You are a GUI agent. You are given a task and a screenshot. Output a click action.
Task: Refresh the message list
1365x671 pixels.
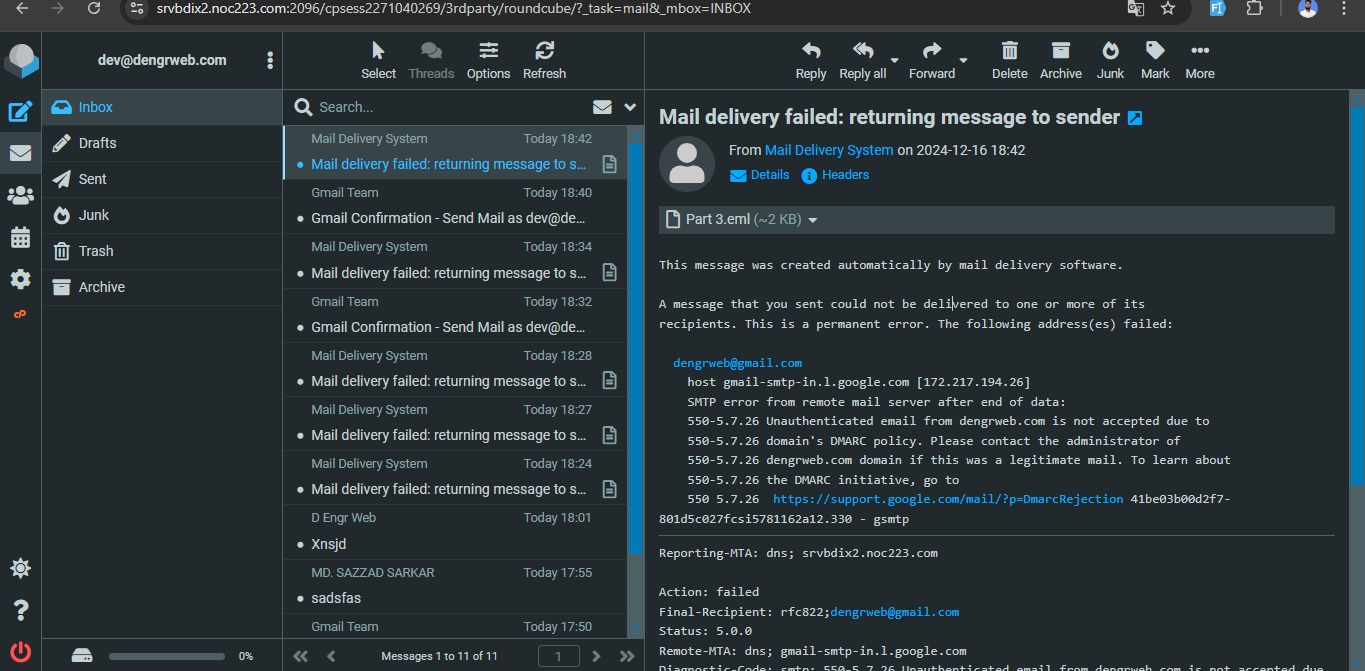pyautogui.click(x=544, y=60)
